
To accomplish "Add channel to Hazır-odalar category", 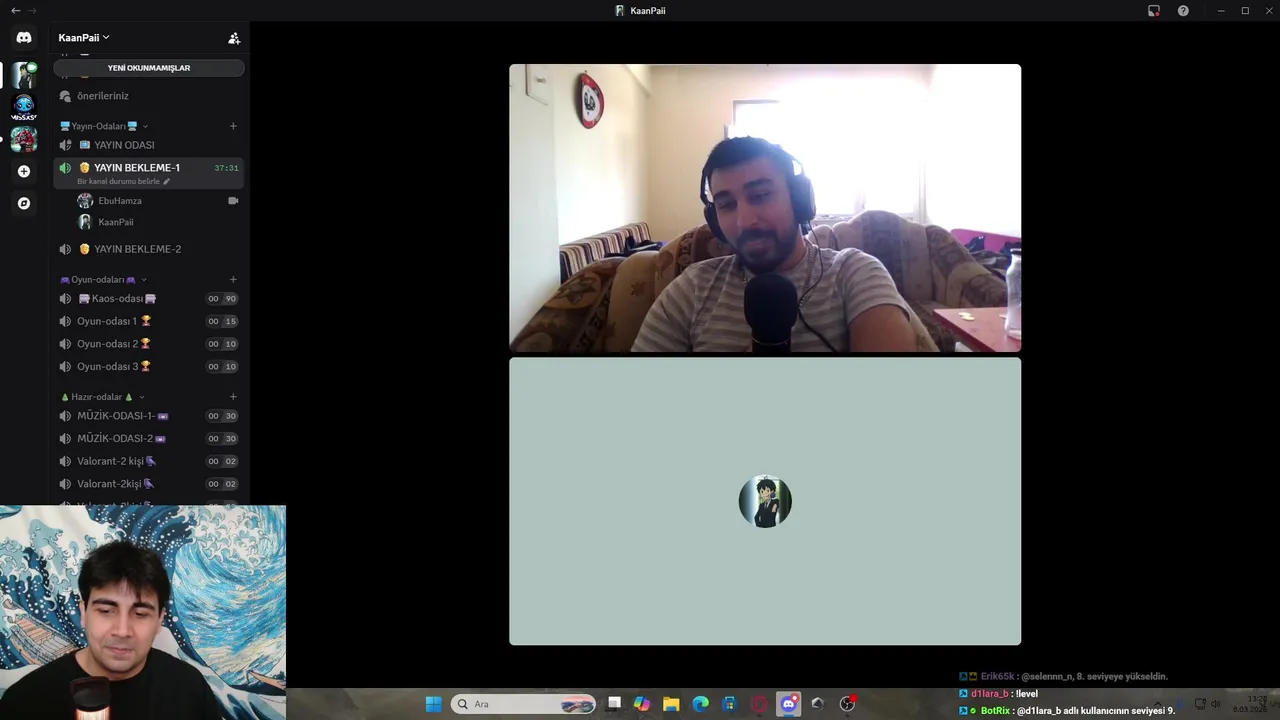I will [x=233, y=396].
